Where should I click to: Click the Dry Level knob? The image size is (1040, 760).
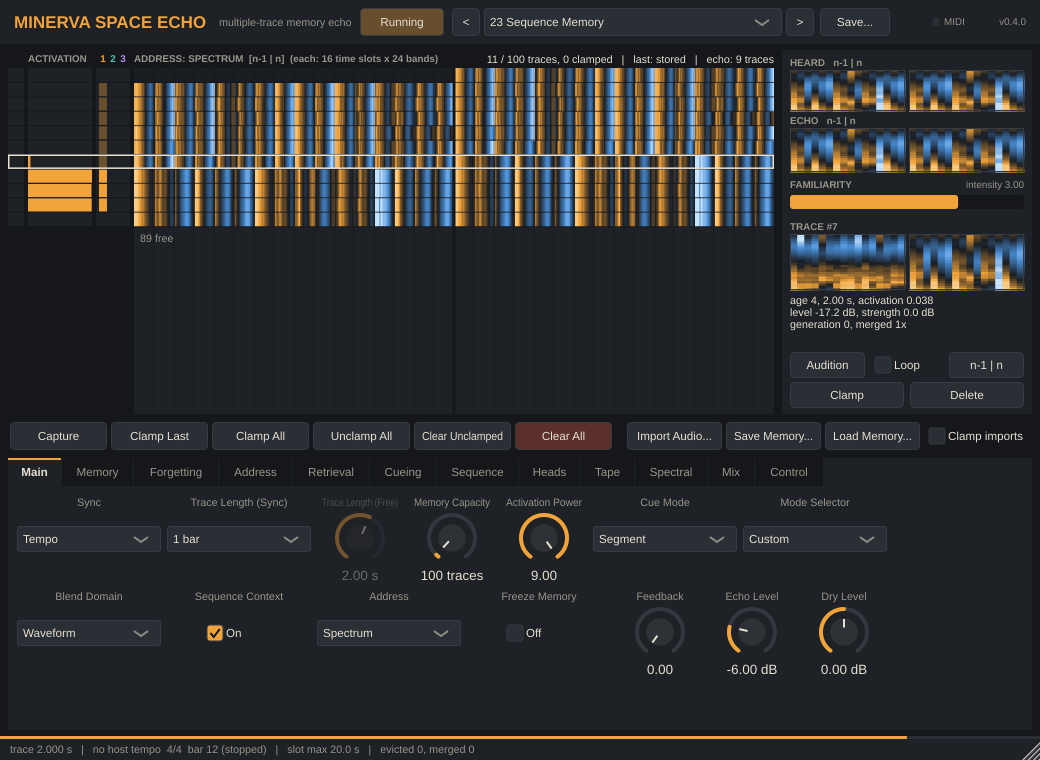pyautogui.click(x=844, y=631)
